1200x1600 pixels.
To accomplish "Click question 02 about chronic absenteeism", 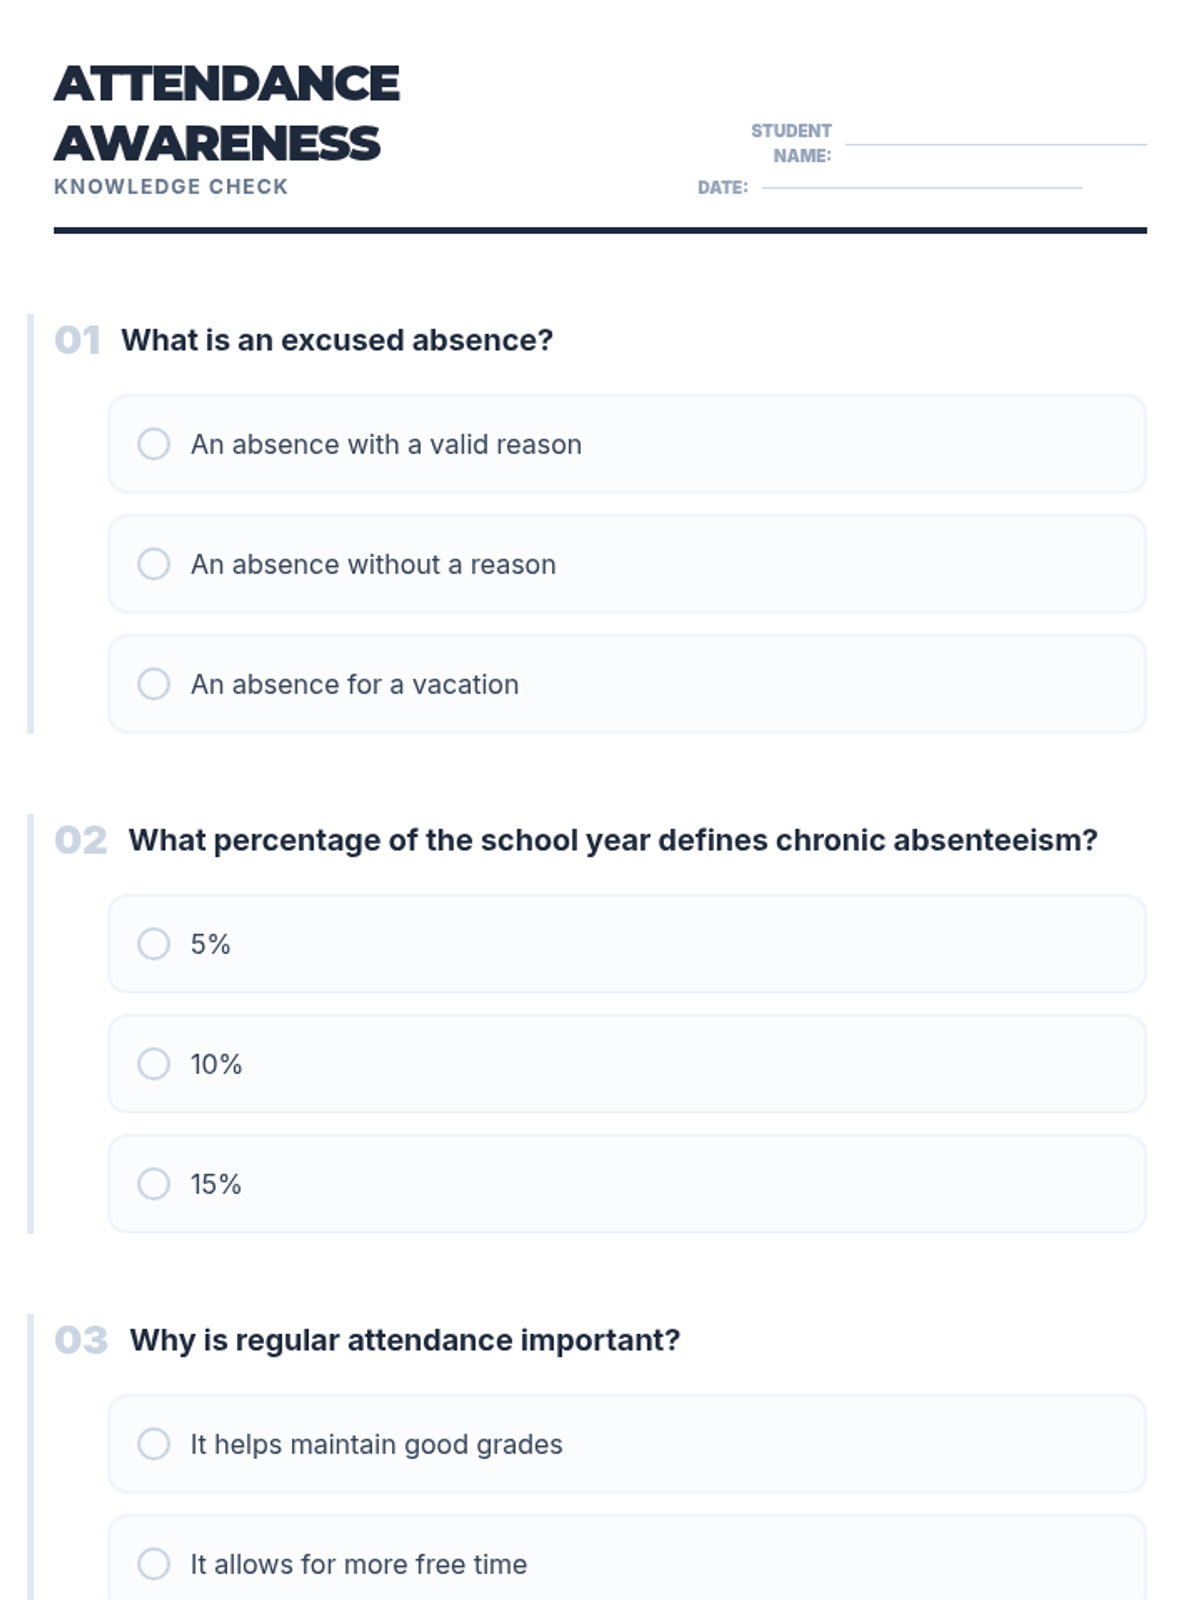I will click(x=612, y=840).
